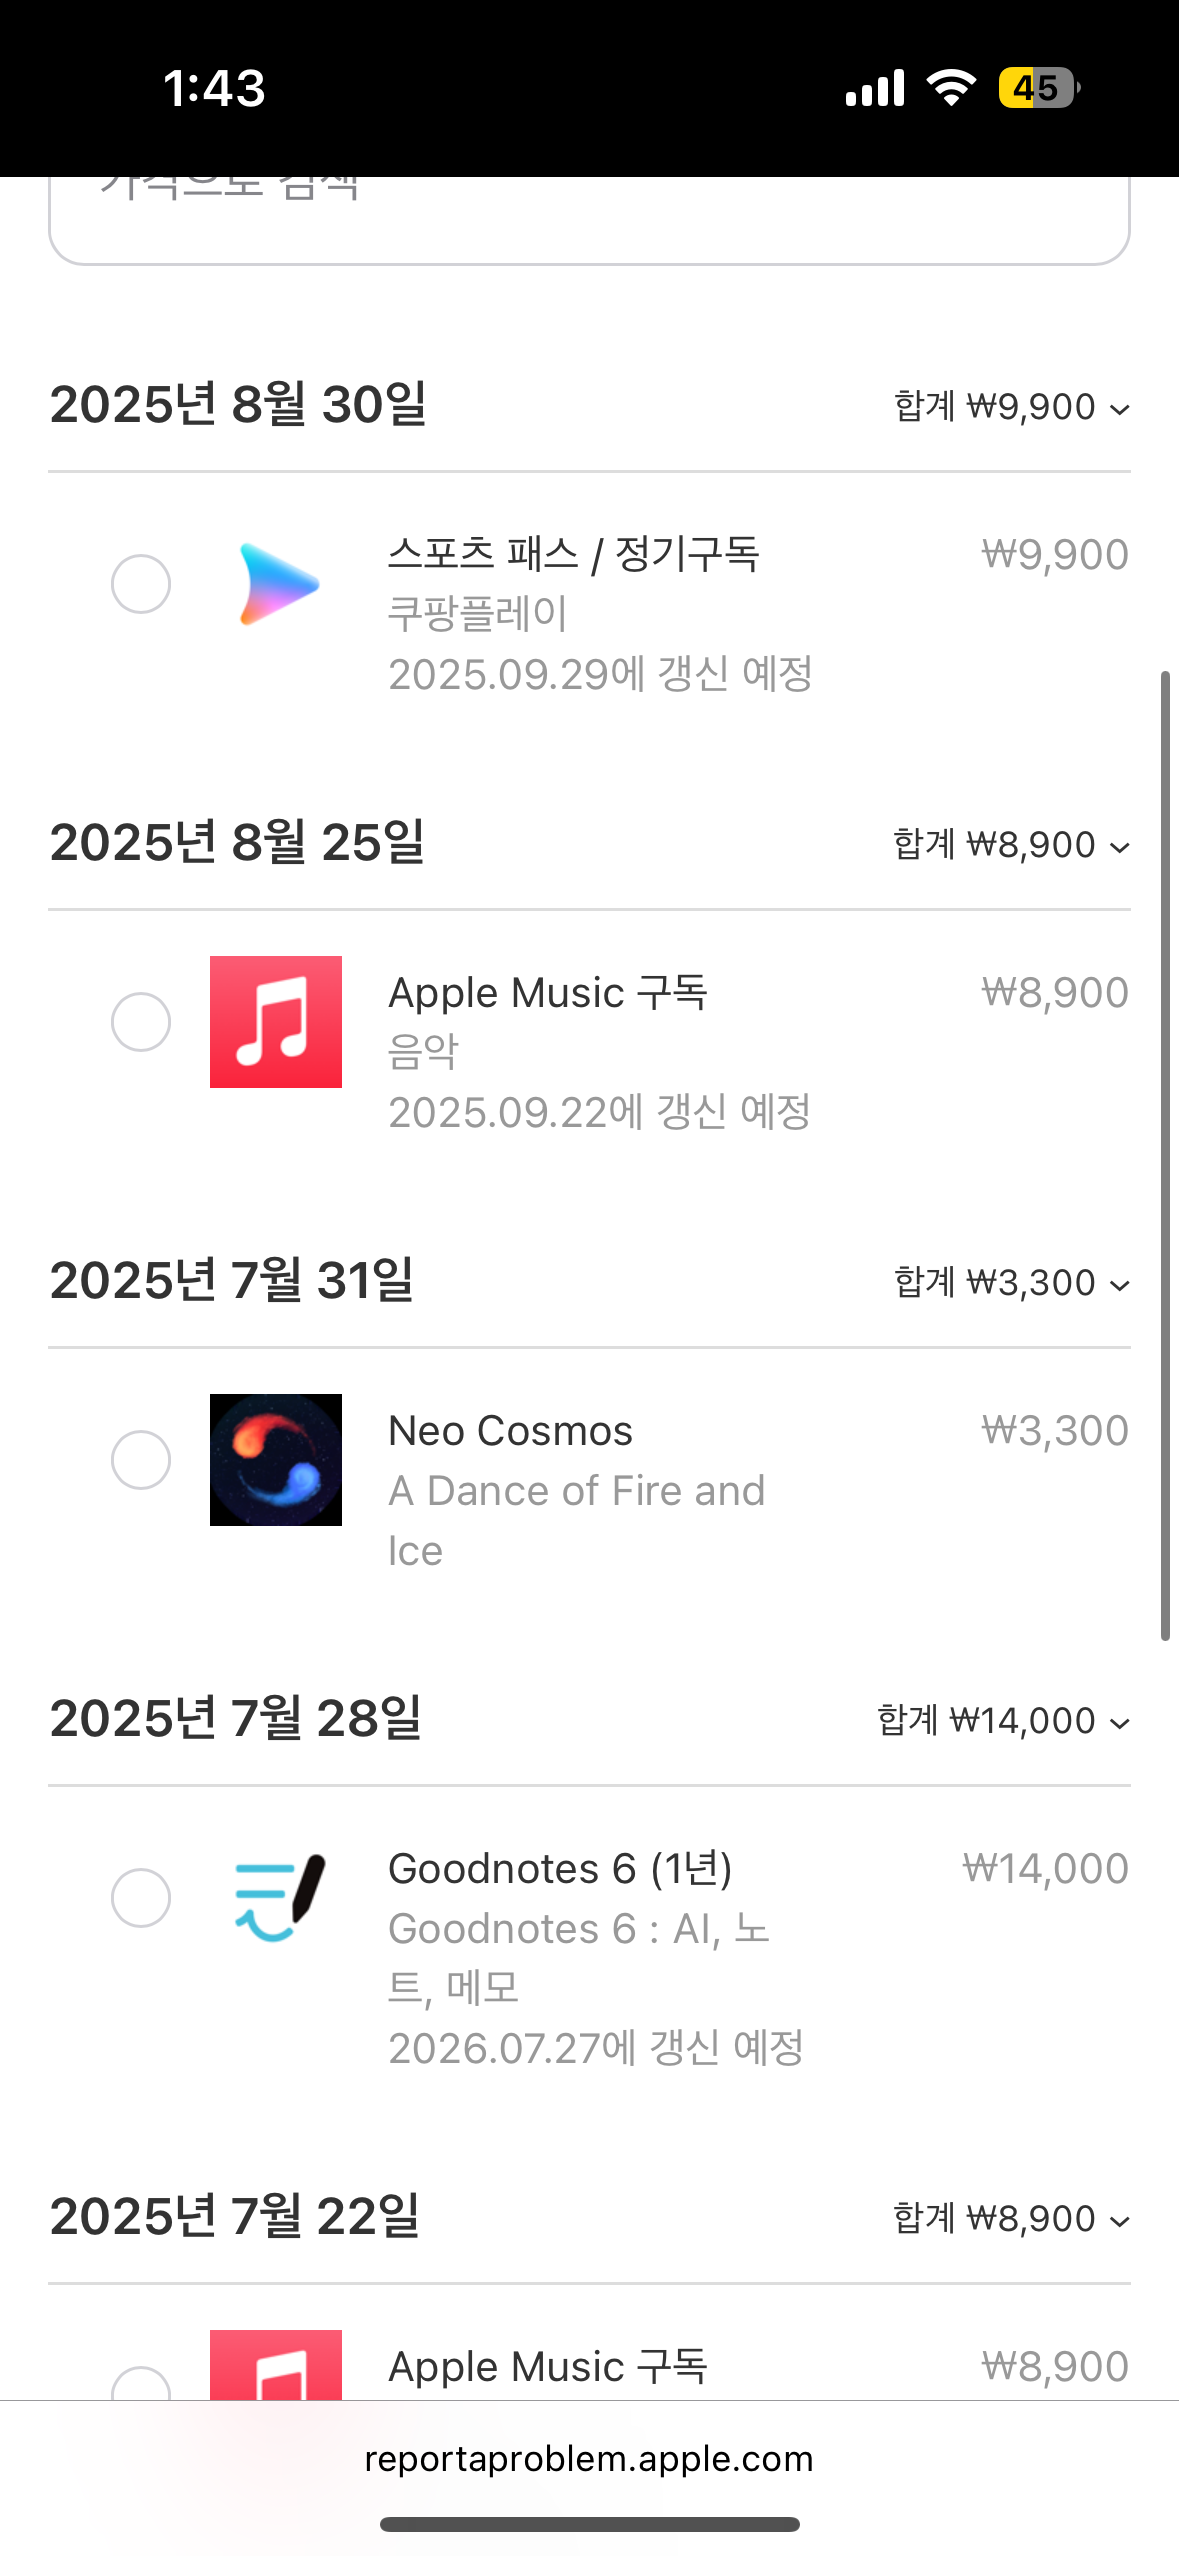Select the Goodnotes 6 (1년) radio button
Image resolution: width=1179 pixels, height=2556 pixels.
click(x=141, y=1898)
